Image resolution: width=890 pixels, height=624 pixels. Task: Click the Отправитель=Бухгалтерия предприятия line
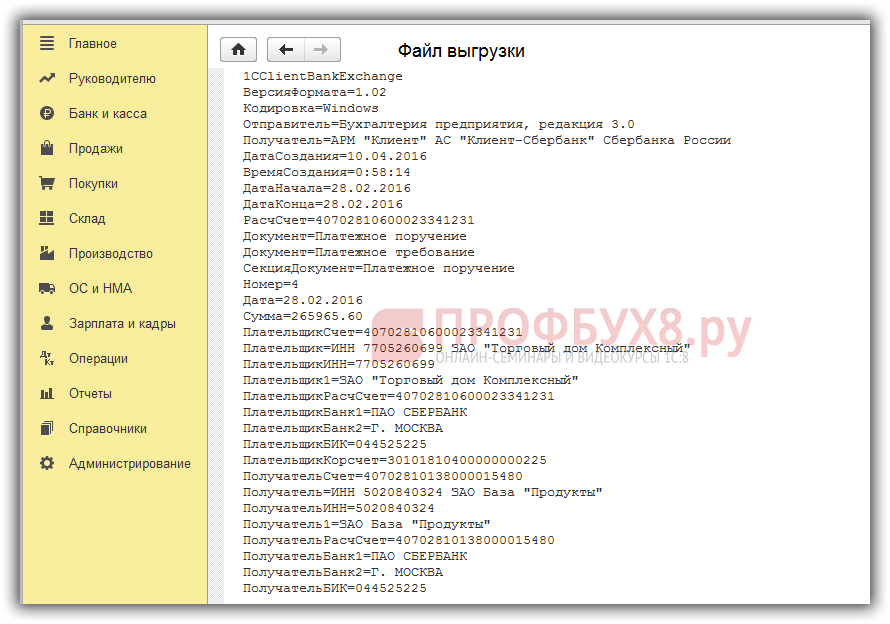point(438,124)
